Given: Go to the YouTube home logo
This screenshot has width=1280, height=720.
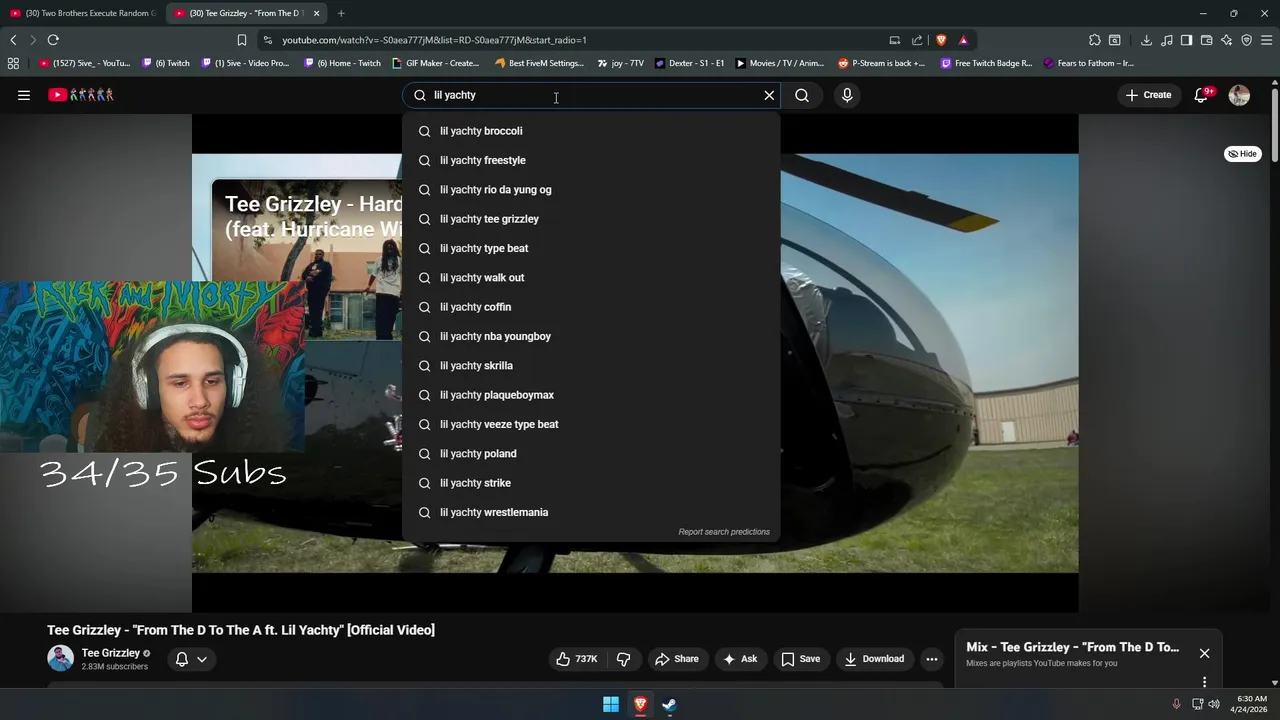Looking at the screenshot, I should (x=81, y=95).
